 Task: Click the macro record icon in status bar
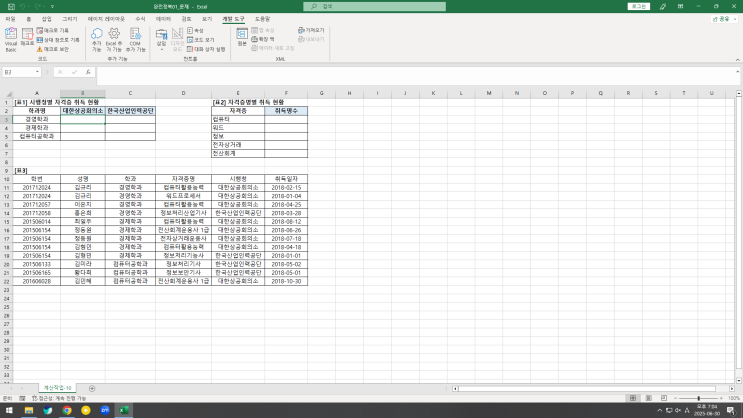point(22,399)
